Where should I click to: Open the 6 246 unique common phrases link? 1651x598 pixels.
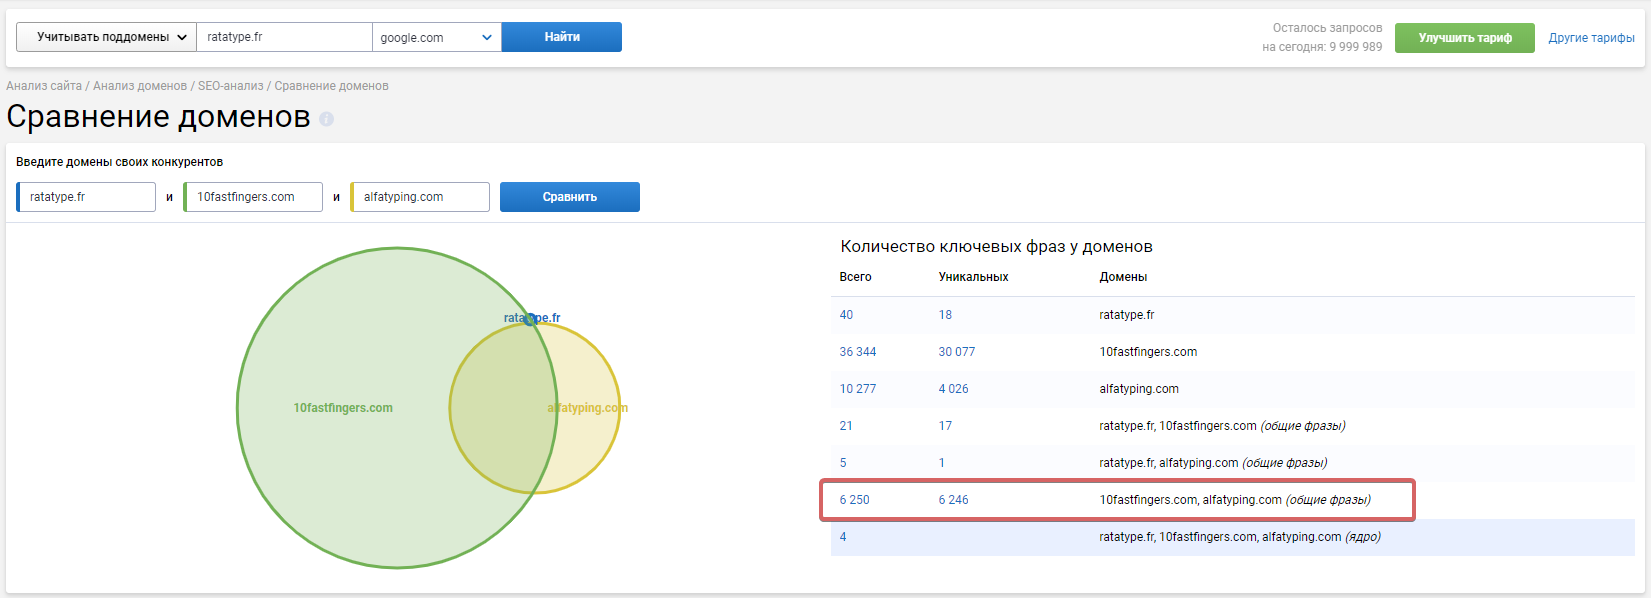tap(953, 500)
